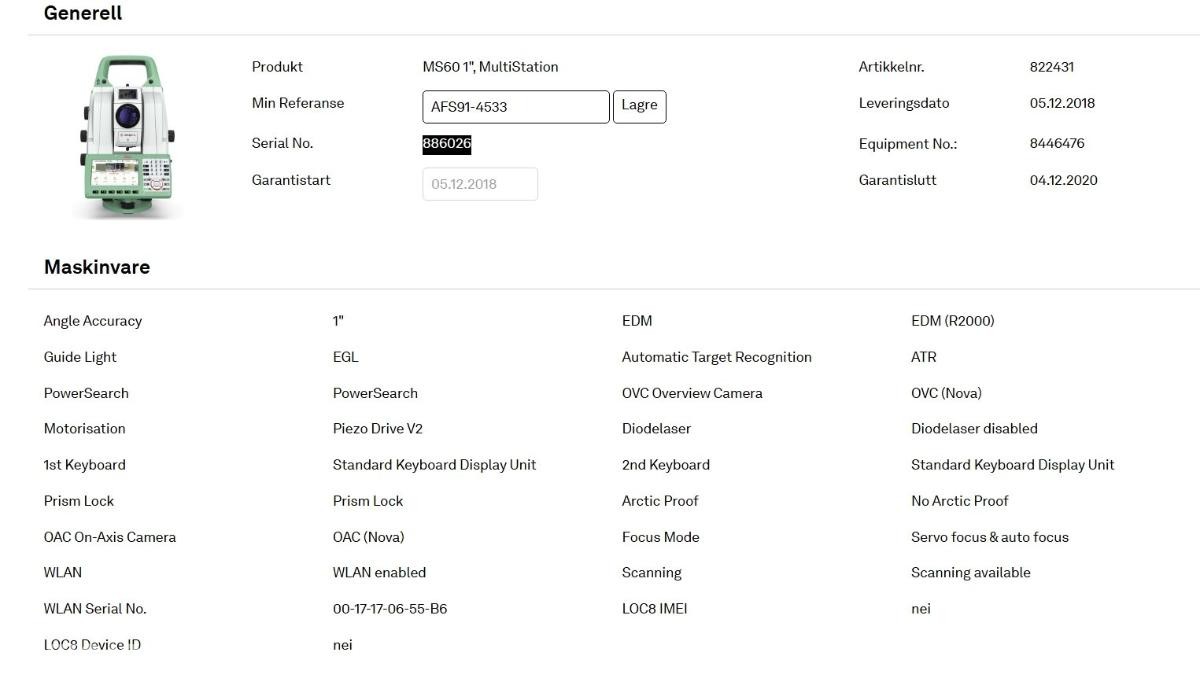The image size is (1200, 689).
Task: Click the Garantislutt date 04.12.2020
Action: click(x=1063, y=181)
